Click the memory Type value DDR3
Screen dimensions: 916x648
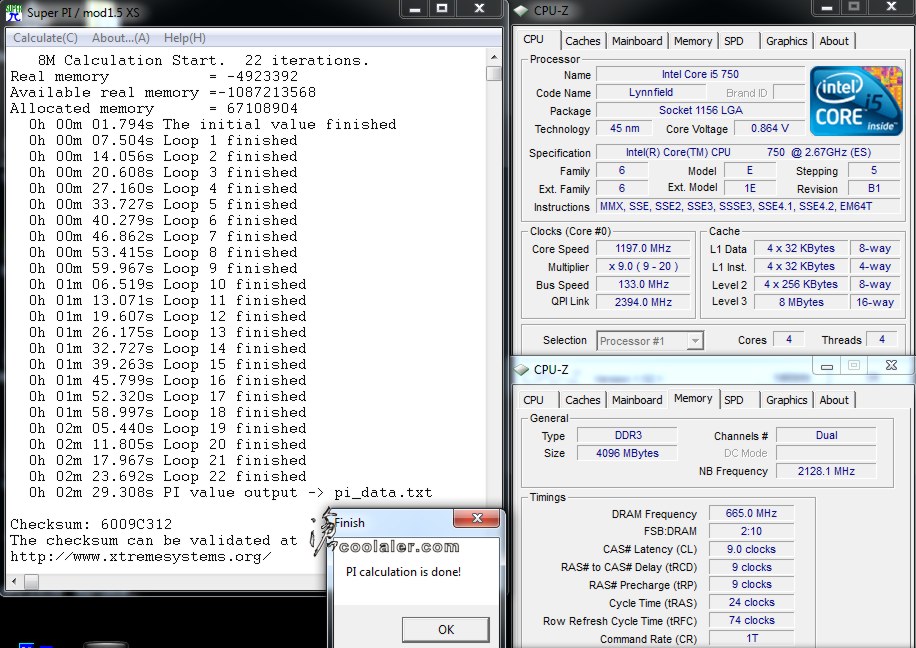[627, 435]
